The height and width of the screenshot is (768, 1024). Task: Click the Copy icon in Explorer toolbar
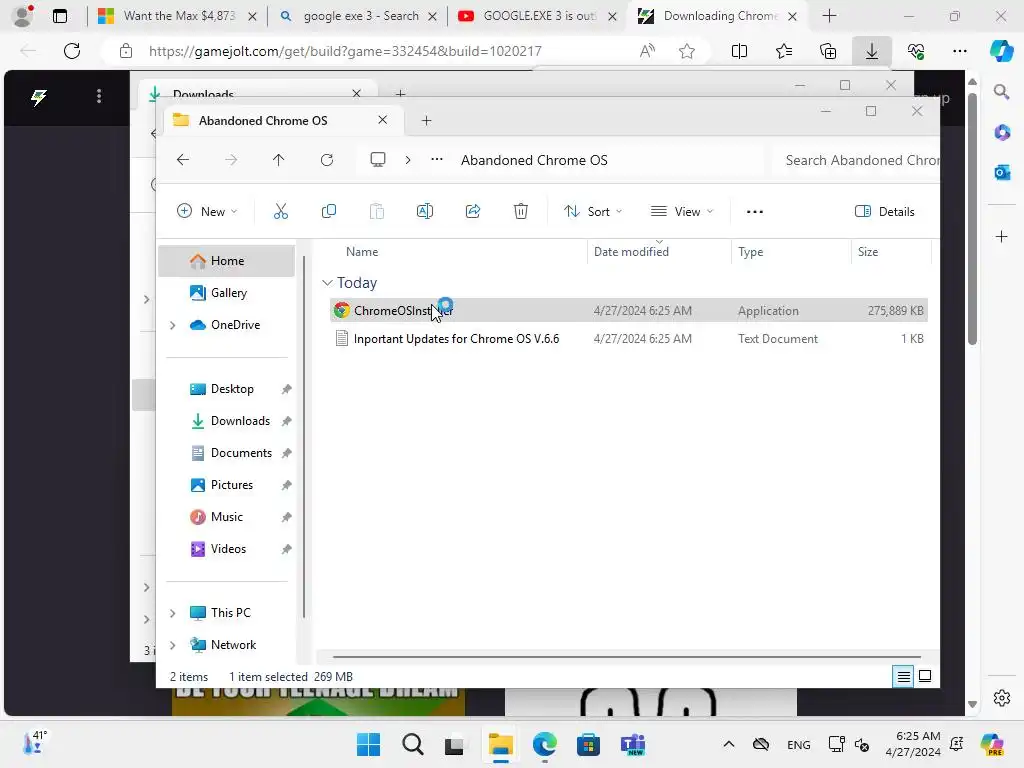(328, 212)
